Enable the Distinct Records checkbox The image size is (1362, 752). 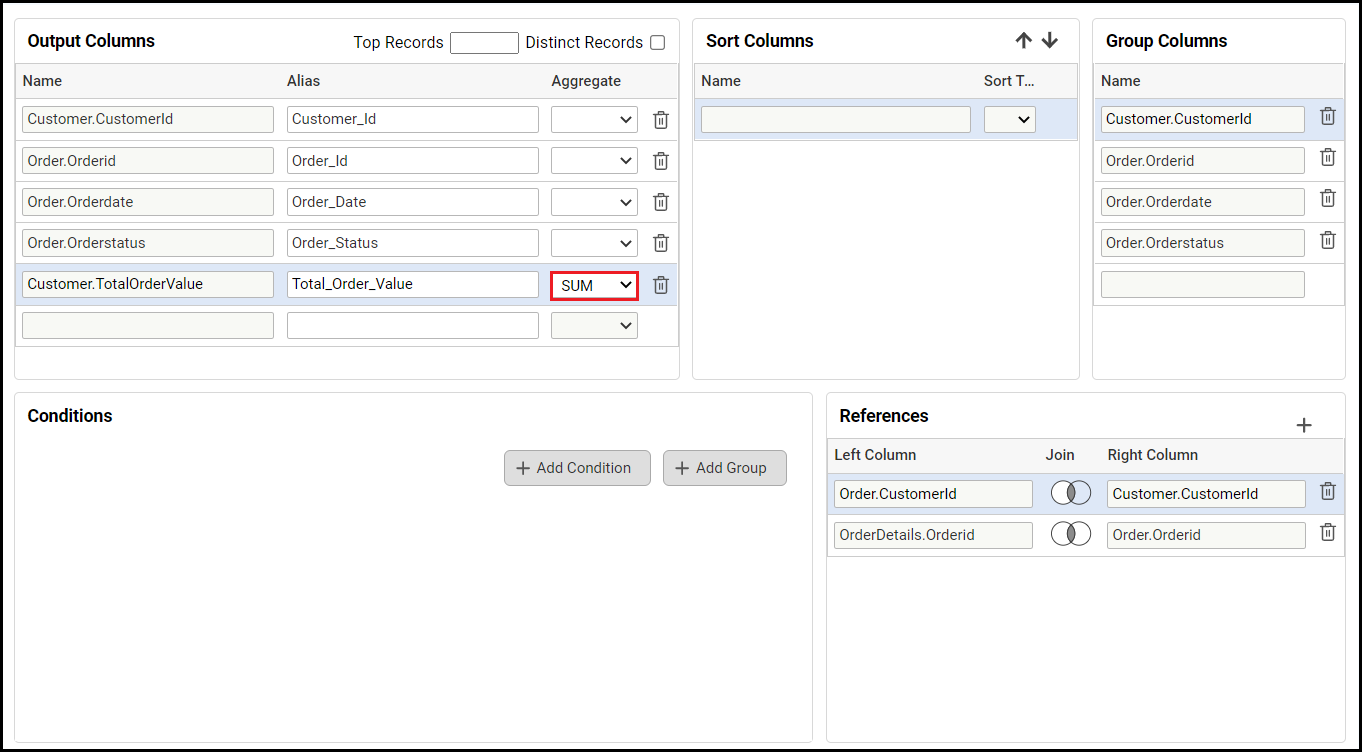point(657,42)
